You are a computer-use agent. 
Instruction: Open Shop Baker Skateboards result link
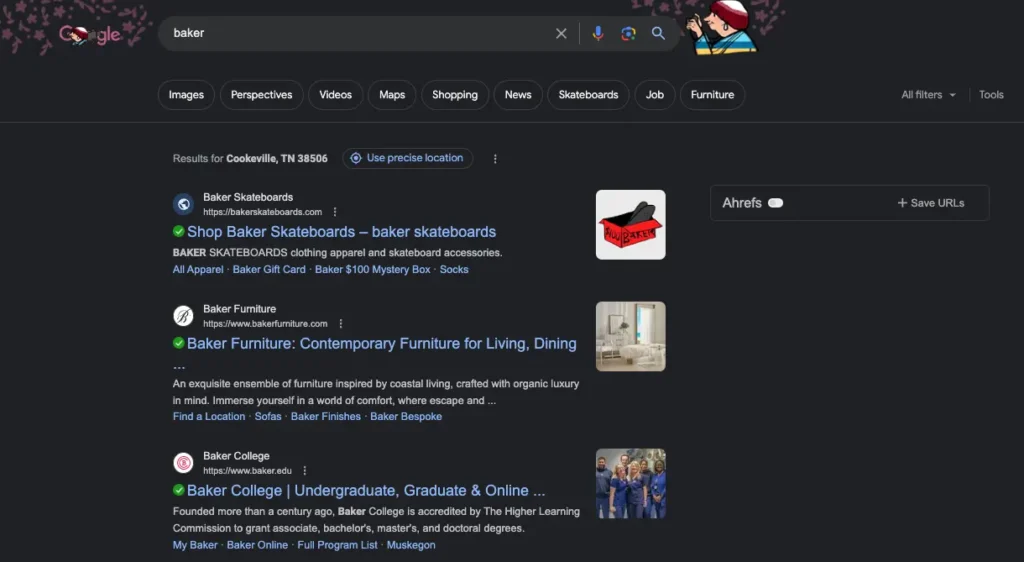click(x=342, y=232)
